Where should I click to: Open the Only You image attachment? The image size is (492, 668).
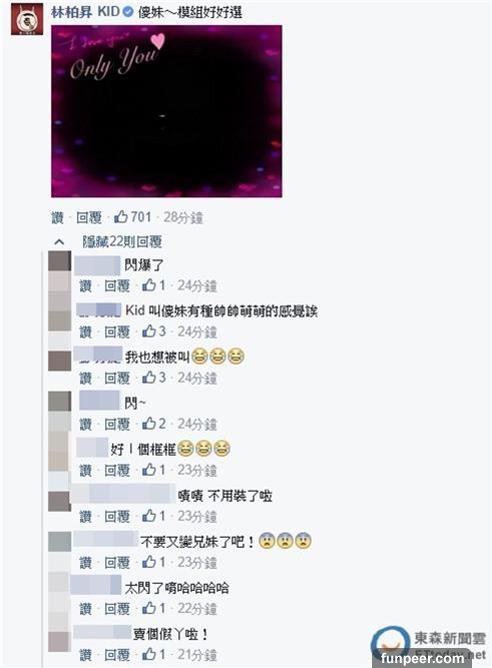(x=167, y=111)
